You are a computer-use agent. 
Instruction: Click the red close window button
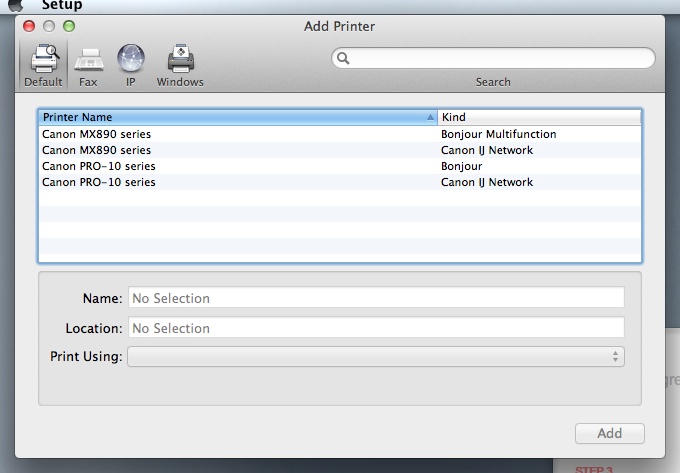tap(30, 26)
